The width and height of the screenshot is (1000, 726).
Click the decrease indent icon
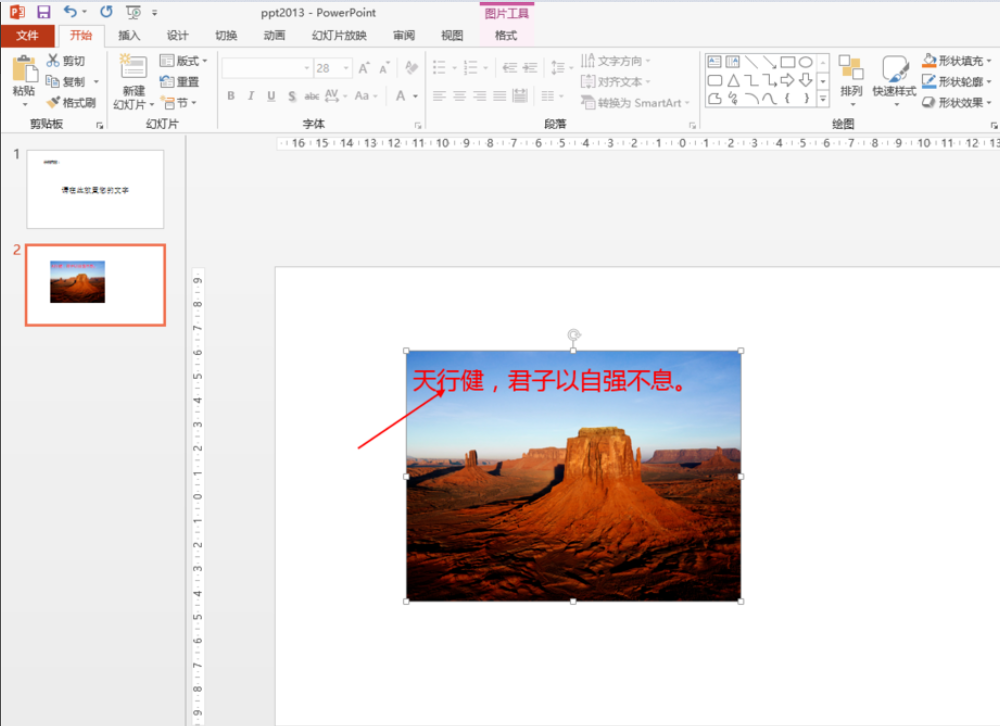[510, 68]
